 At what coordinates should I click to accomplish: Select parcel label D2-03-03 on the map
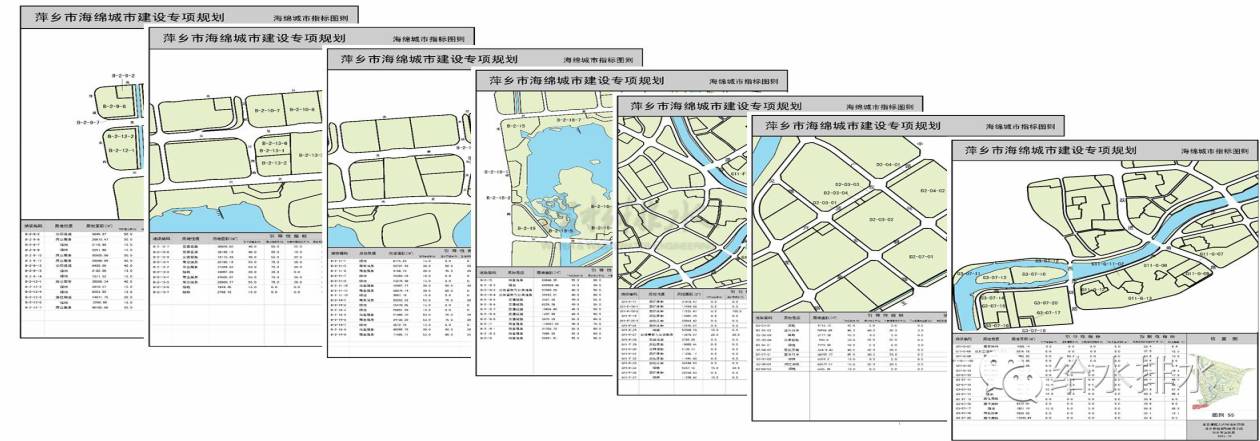point(847,184)
